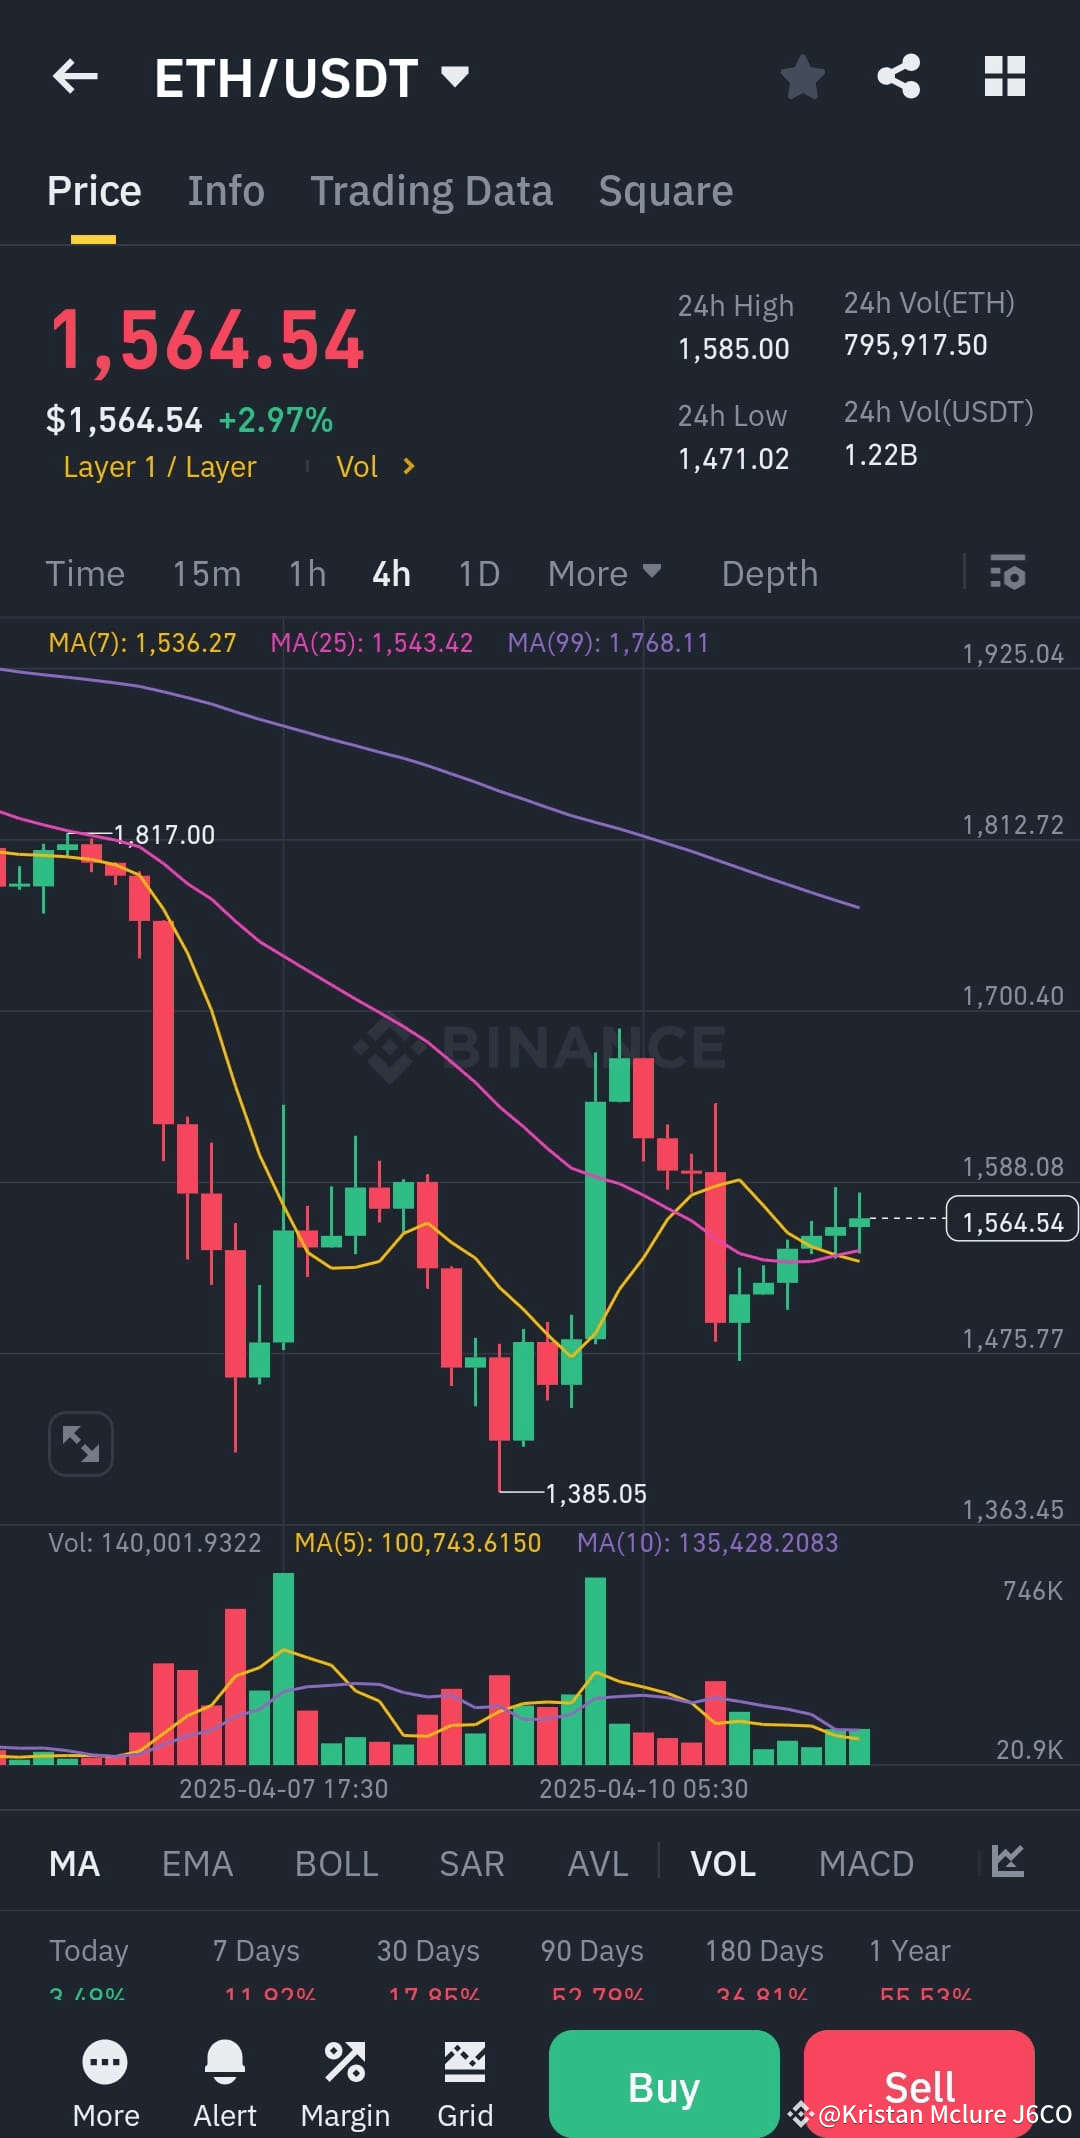This screenshot has height=2138, width=1080.
Task: Add ETH/USDT to favorites with the star
Action: point(801,77)
